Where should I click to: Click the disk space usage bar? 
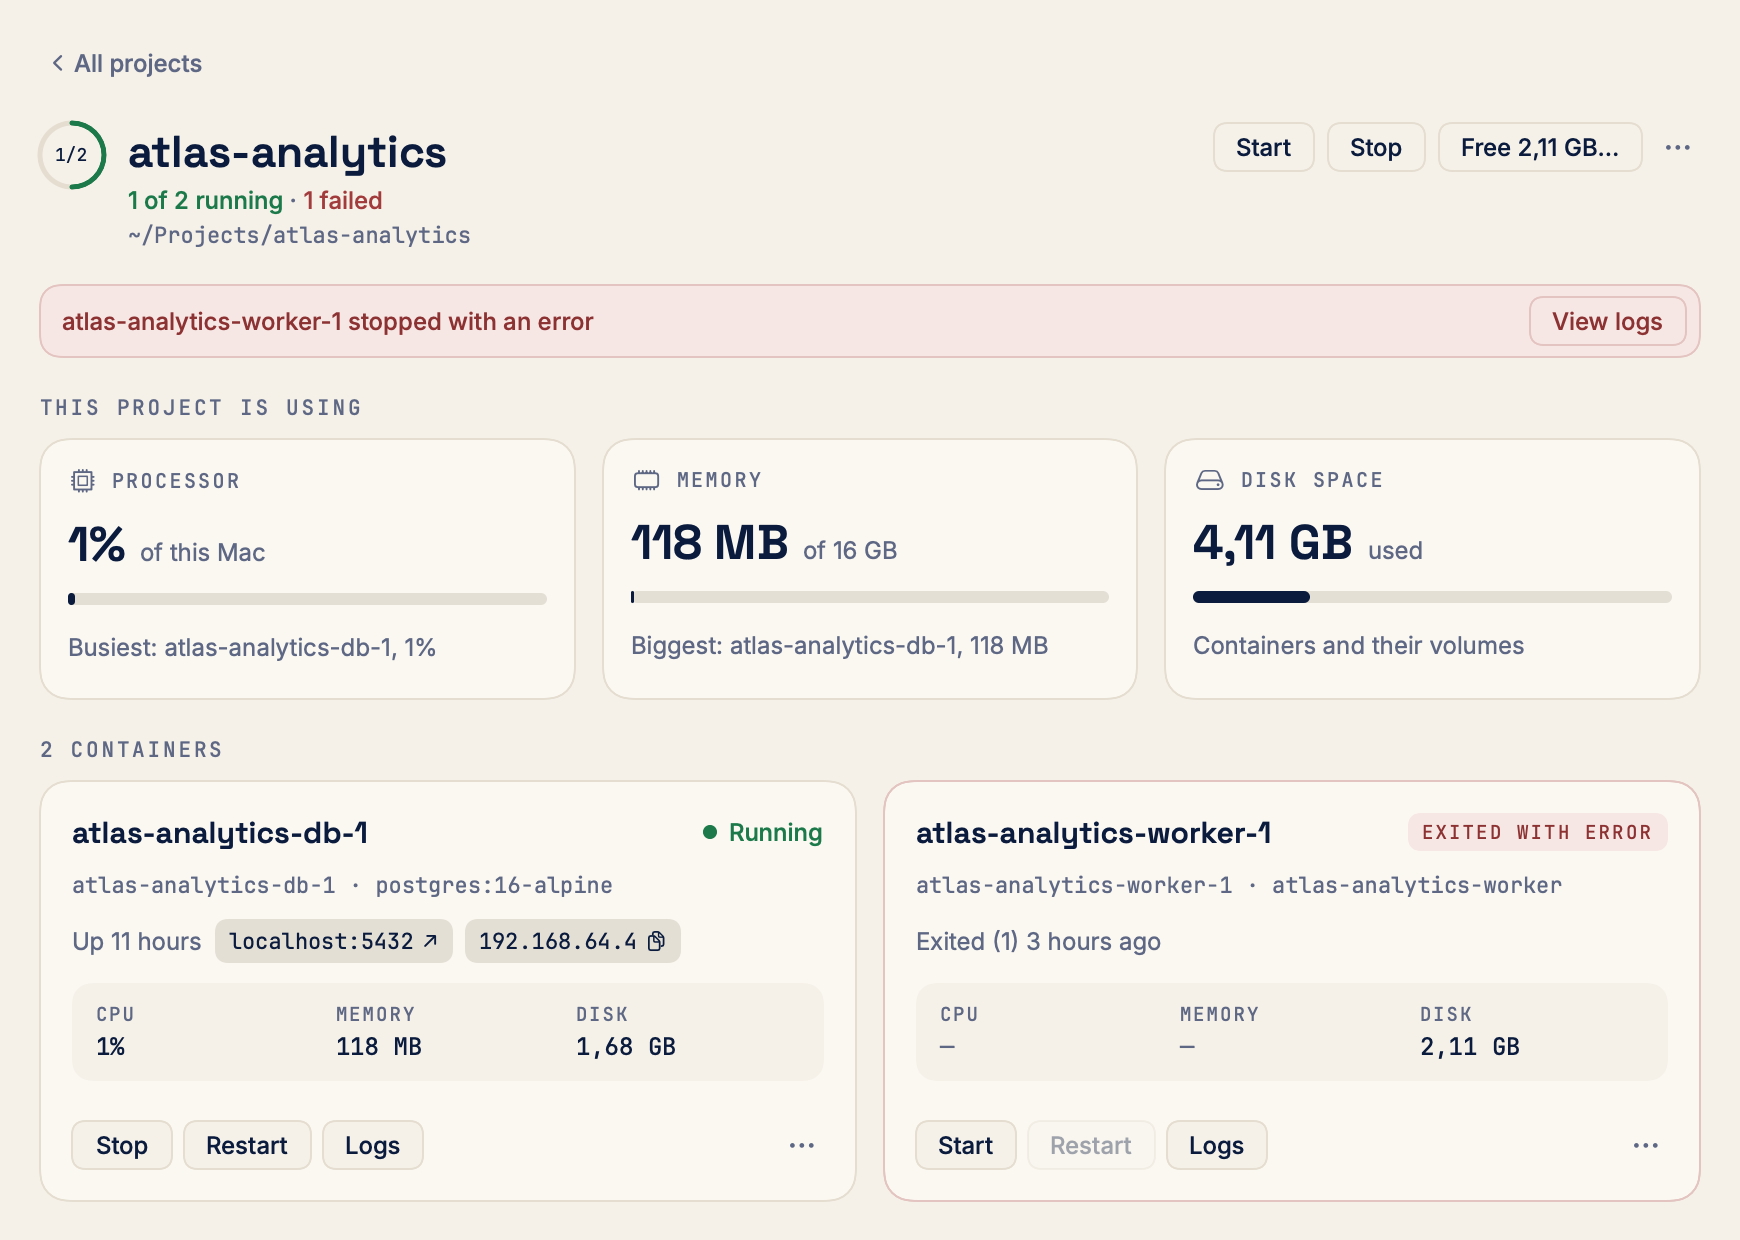click(1432, 597)
